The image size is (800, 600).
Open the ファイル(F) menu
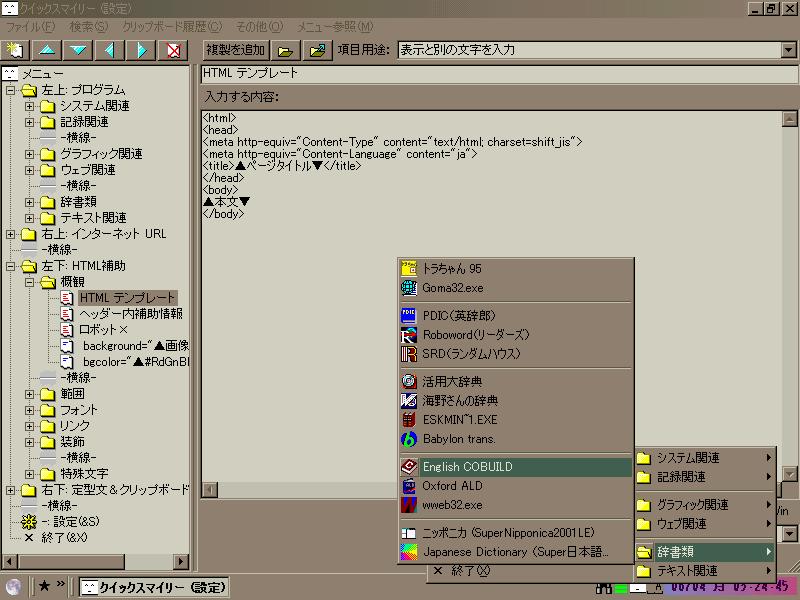pos(31,27)
